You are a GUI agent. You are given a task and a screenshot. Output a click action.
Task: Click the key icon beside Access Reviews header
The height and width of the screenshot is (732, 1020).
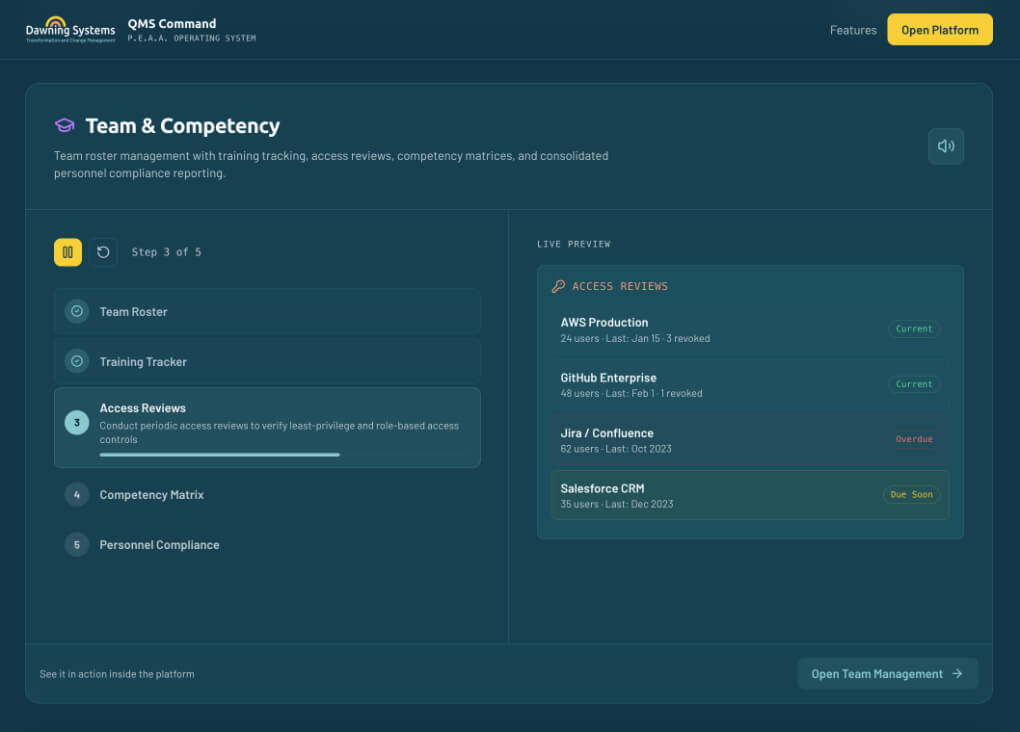[559, 286]
